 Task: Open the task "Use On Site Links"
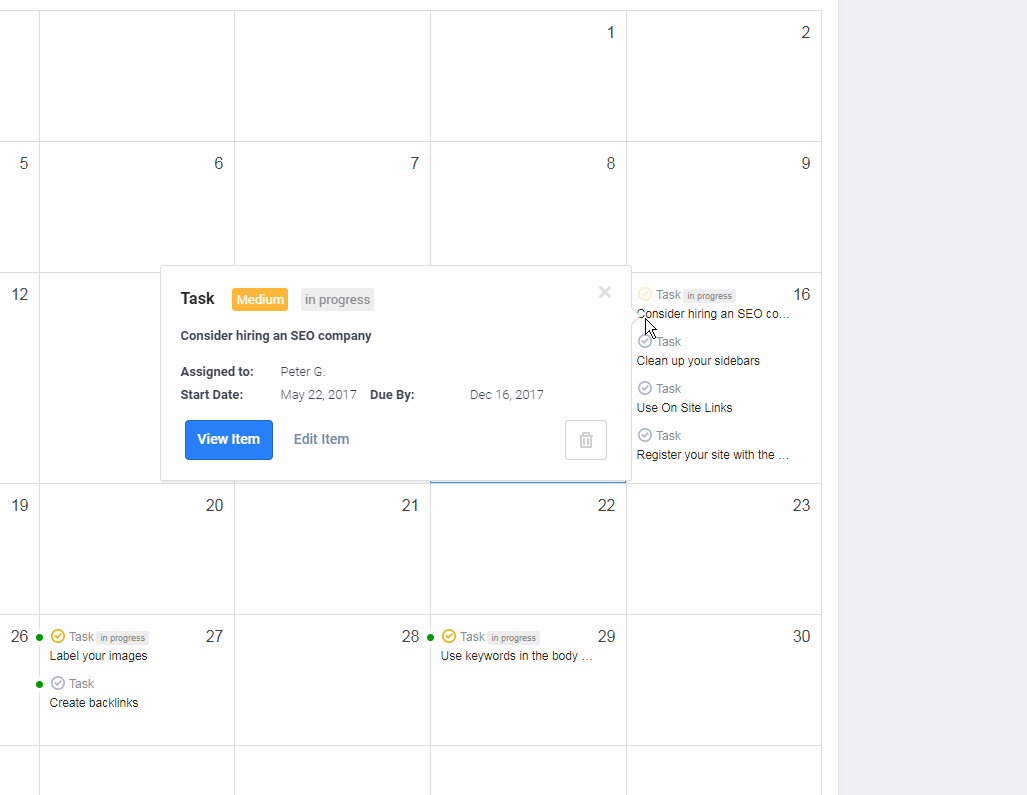tap(684, 407)
